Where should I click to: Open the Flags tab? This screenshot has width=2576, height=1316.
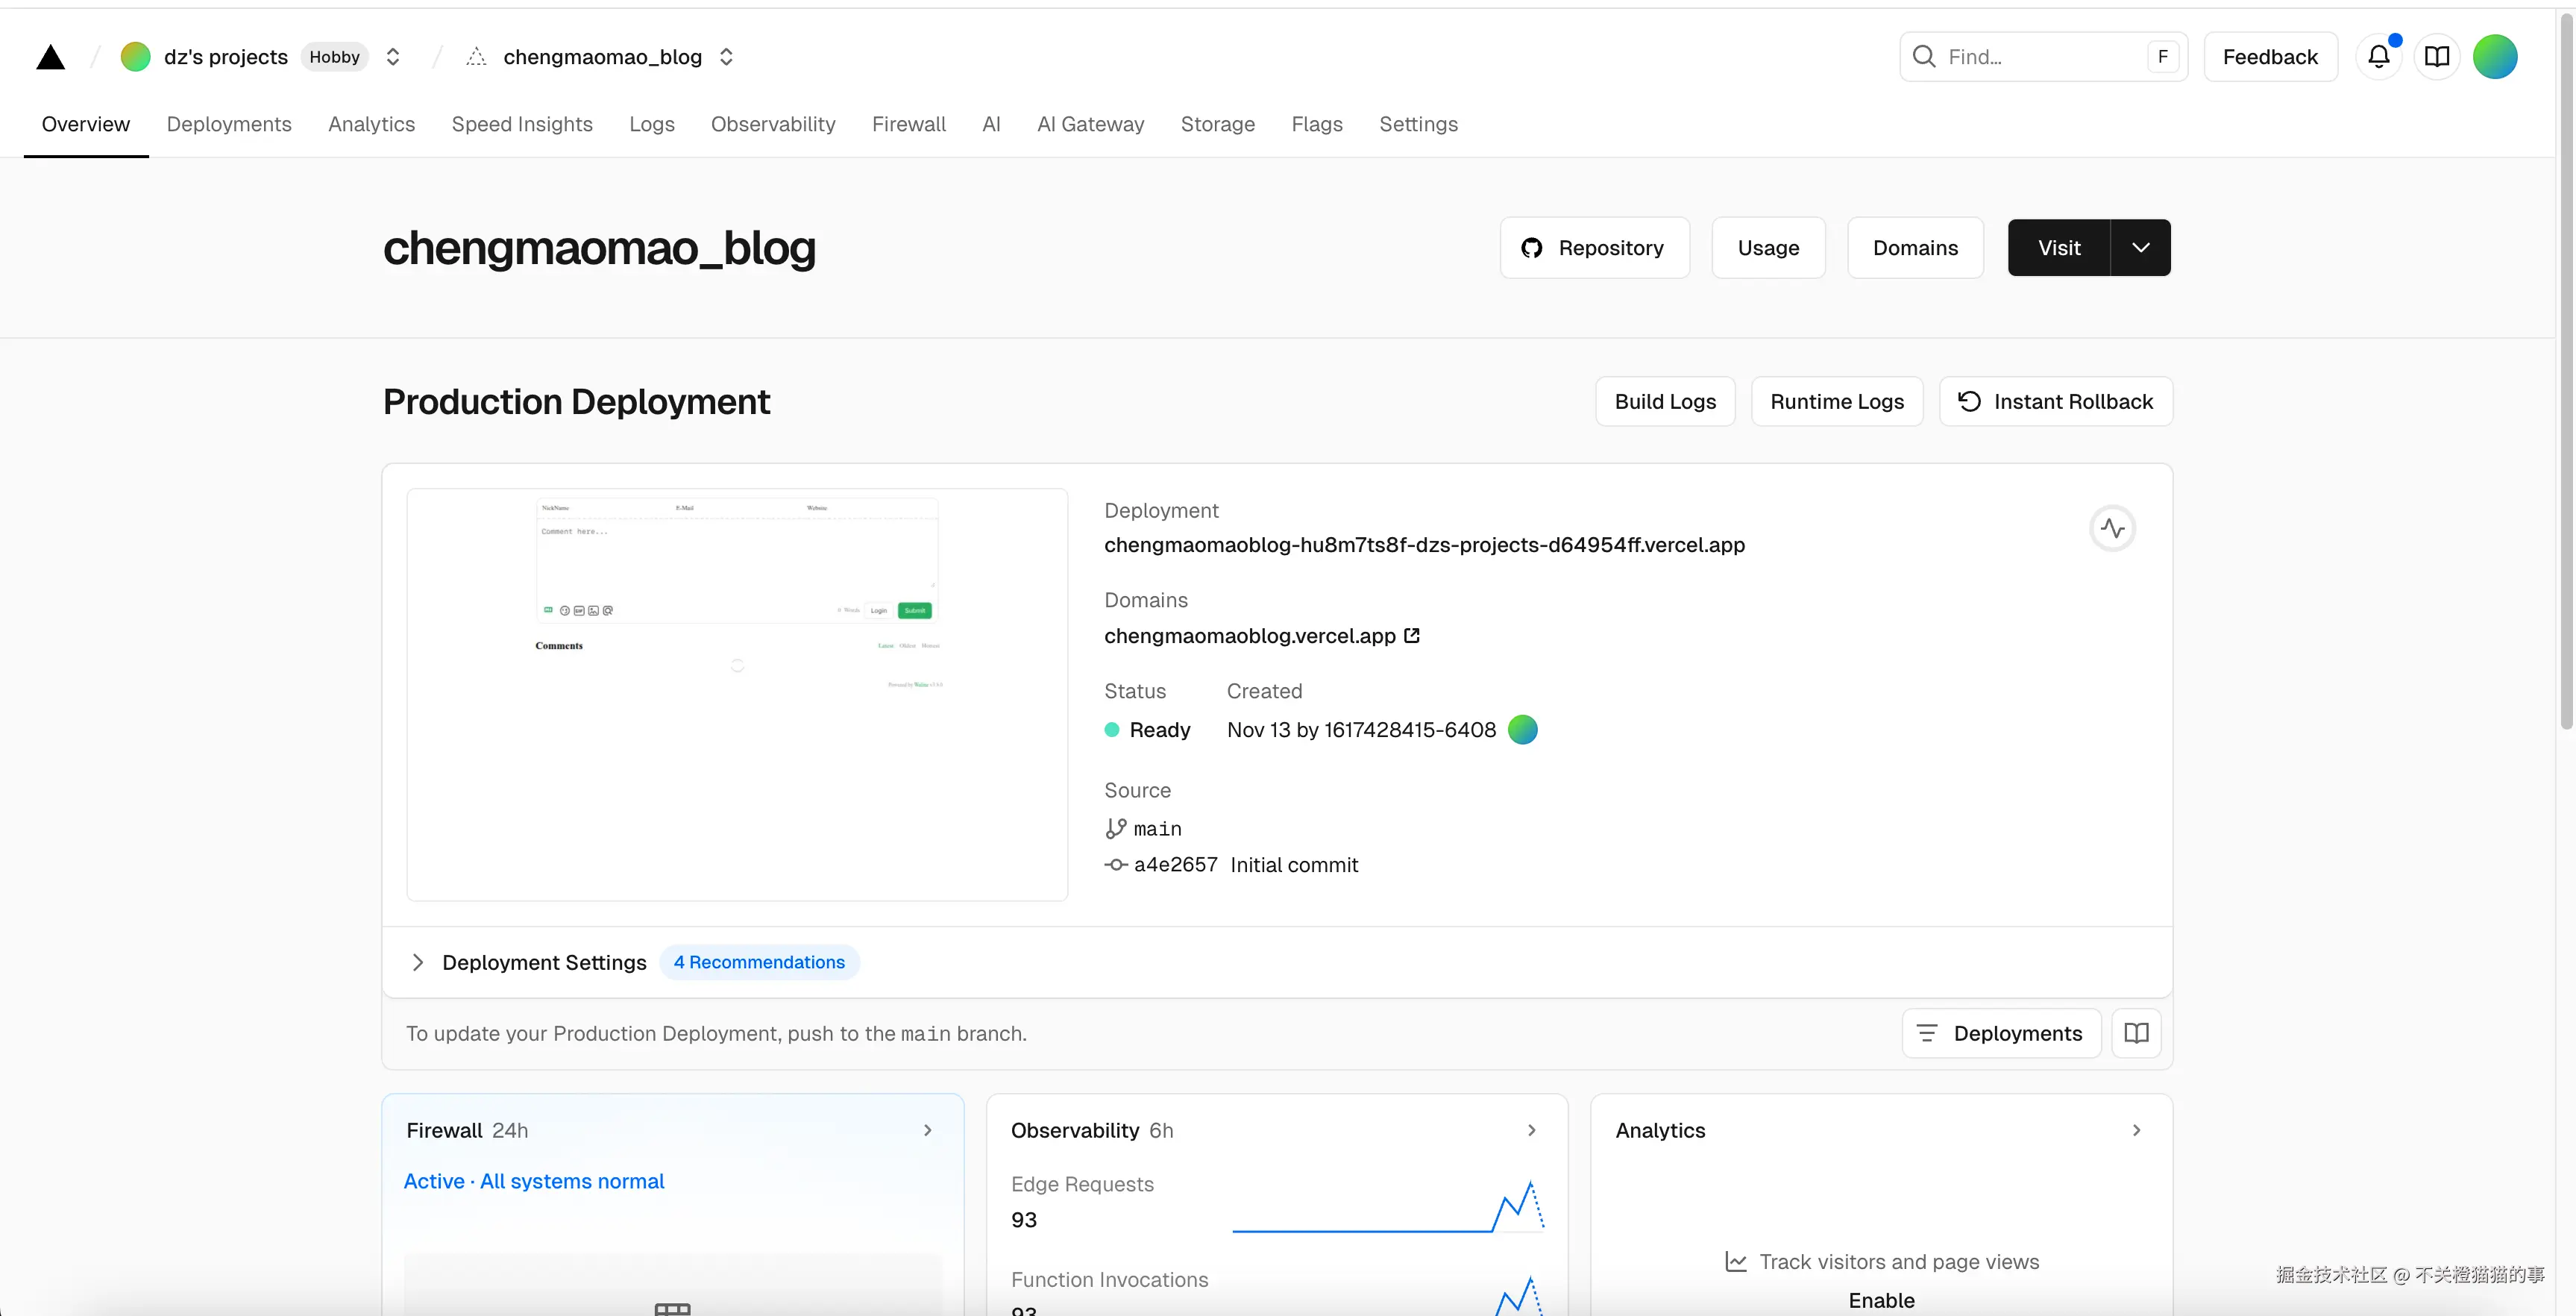point(1317,124)
